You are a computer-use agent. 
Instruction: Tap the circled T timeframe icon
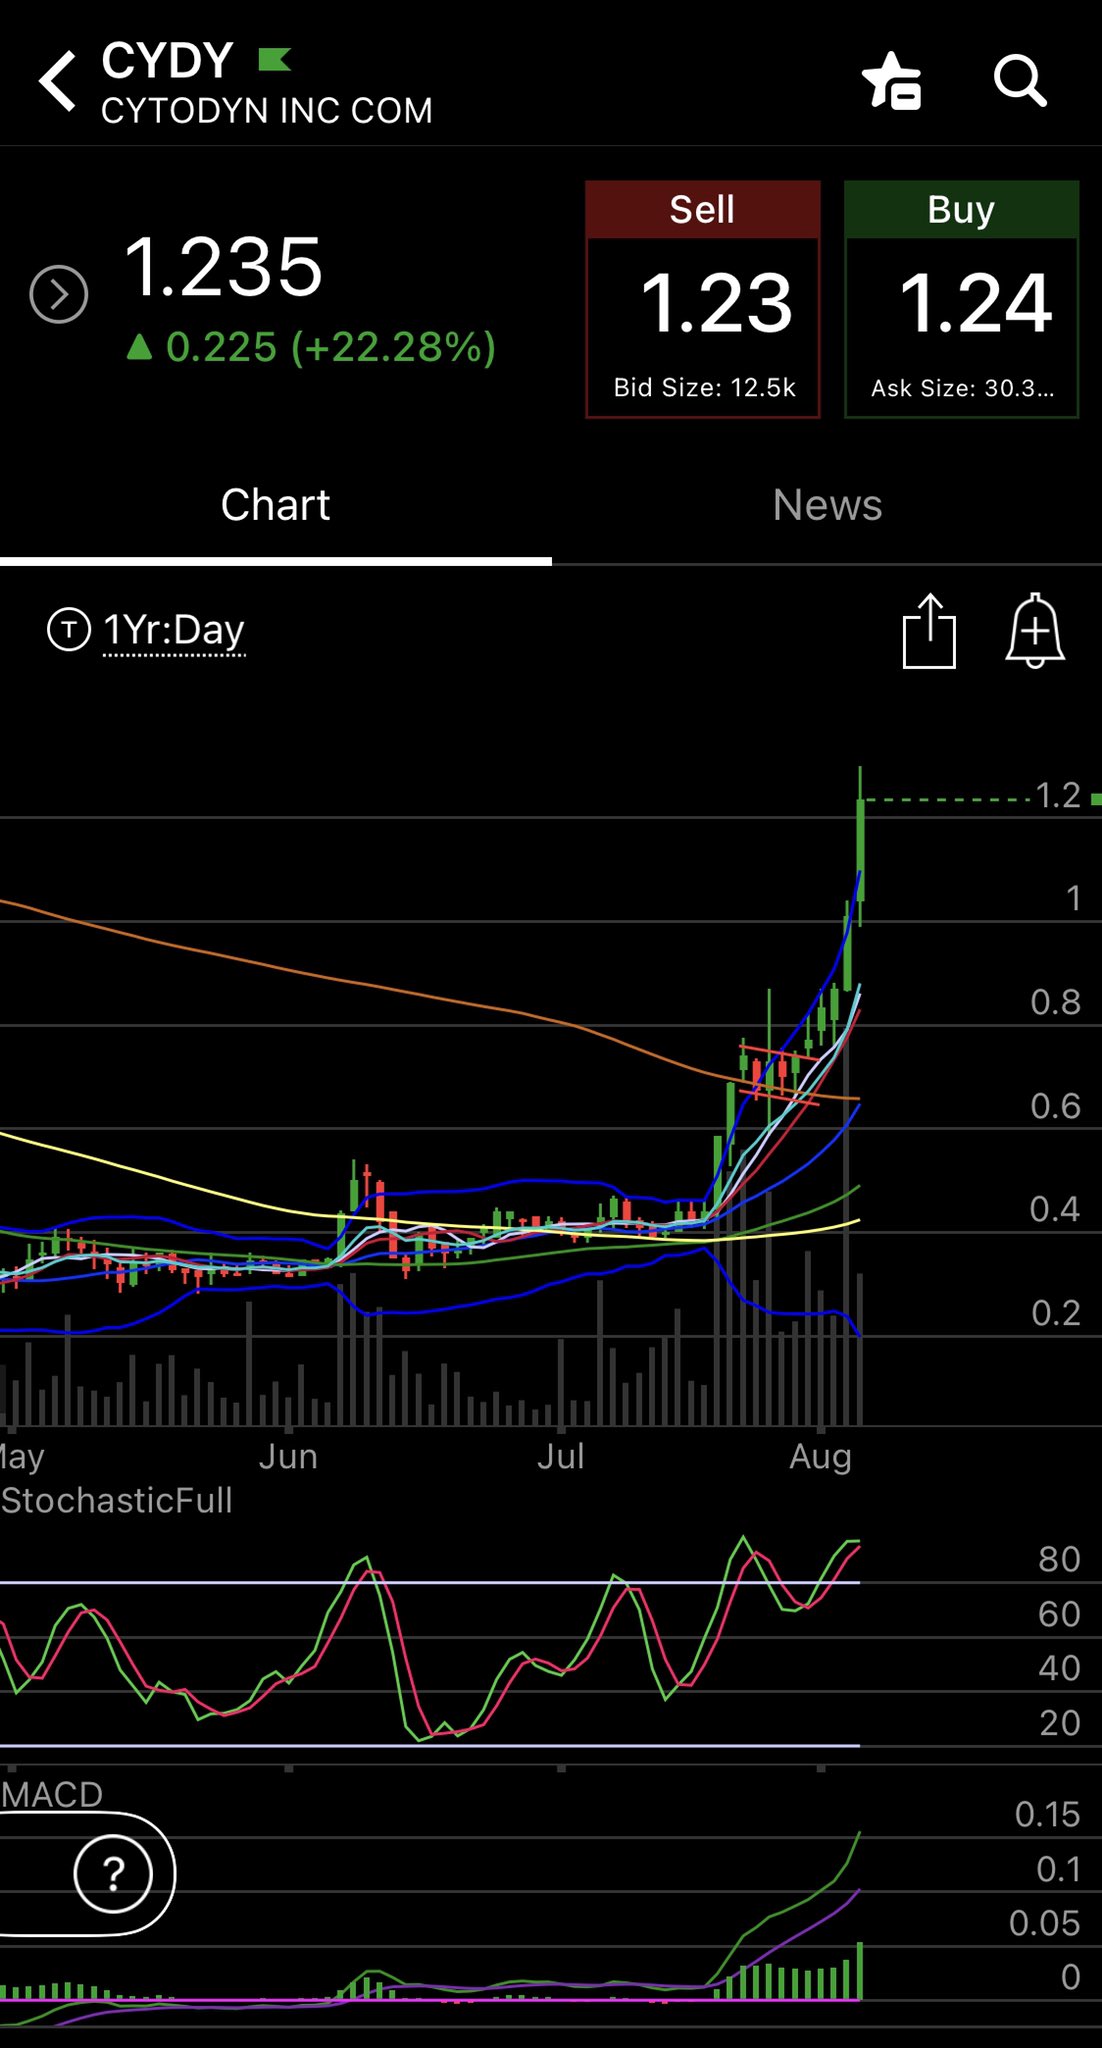[x=69, y=630]
